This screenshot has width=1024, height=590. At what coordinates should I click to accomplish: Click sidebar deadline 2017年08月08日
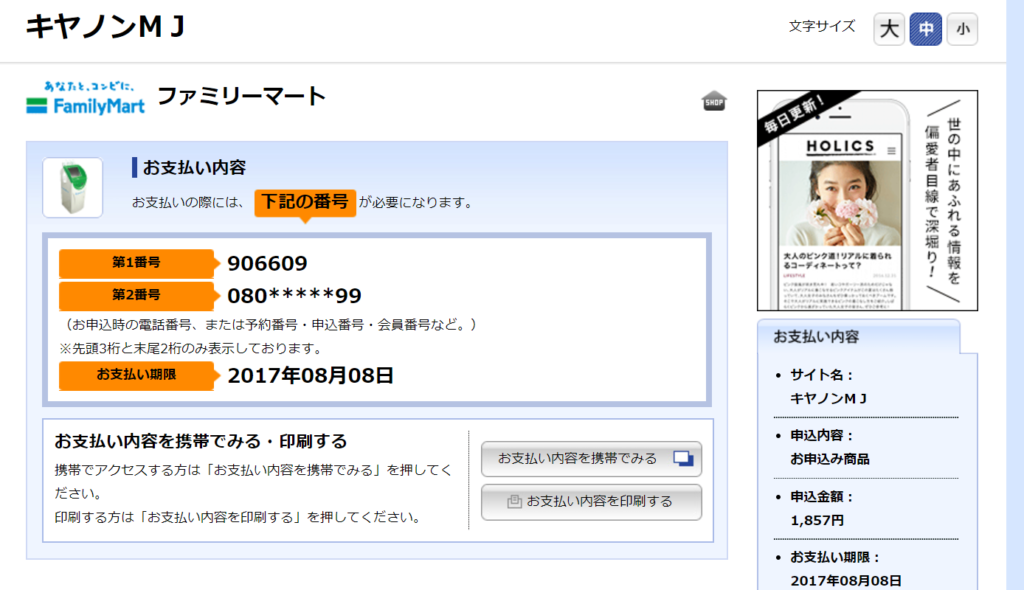coord(846,580)
